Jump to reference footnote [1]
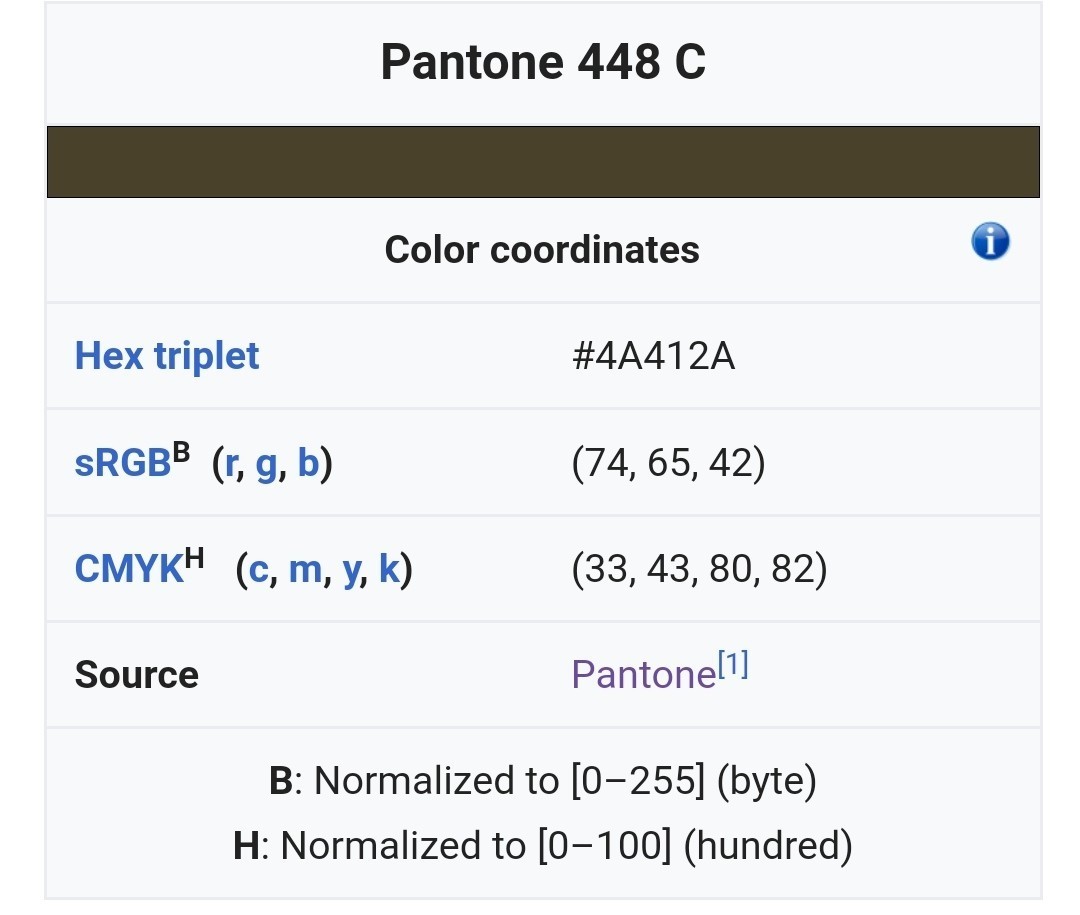 (732, 665)
